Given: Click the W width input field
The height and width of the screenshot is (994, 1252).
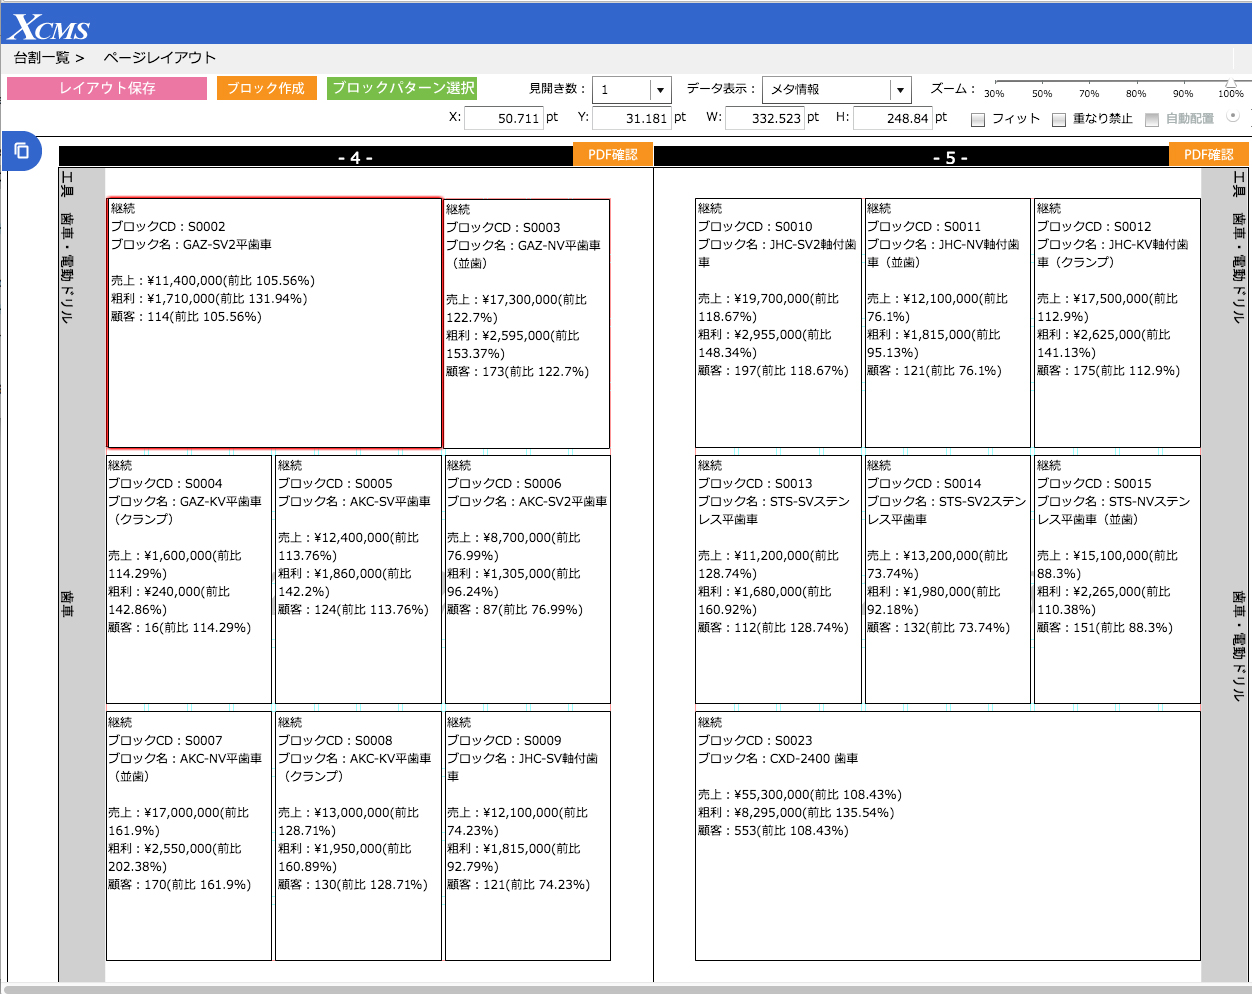Looking at the screenshot, I should click(764, 118).
